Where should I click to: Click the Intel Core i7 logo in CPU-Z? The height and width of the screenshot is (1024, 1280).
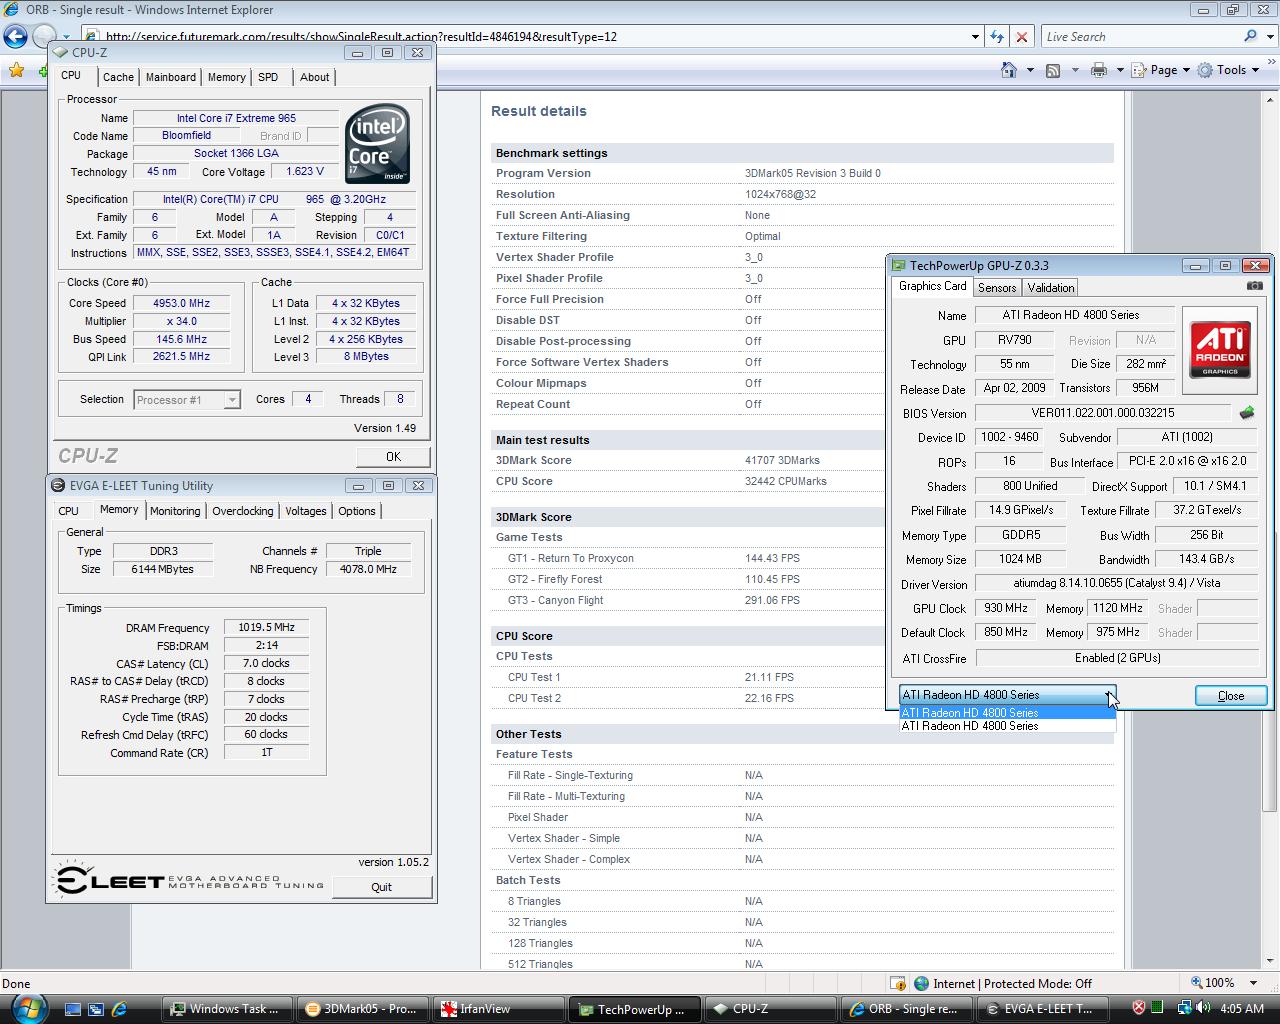[x=377, y=143]
